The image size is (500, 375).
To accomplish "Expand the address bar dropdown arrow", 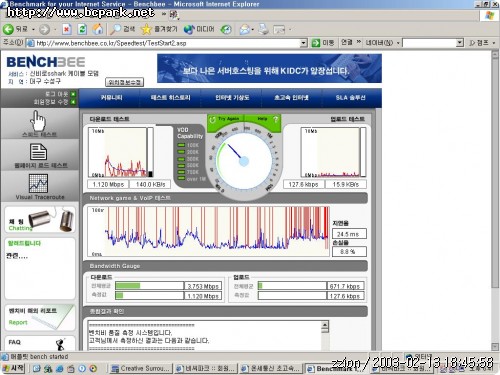I will (x=303, y=43).
